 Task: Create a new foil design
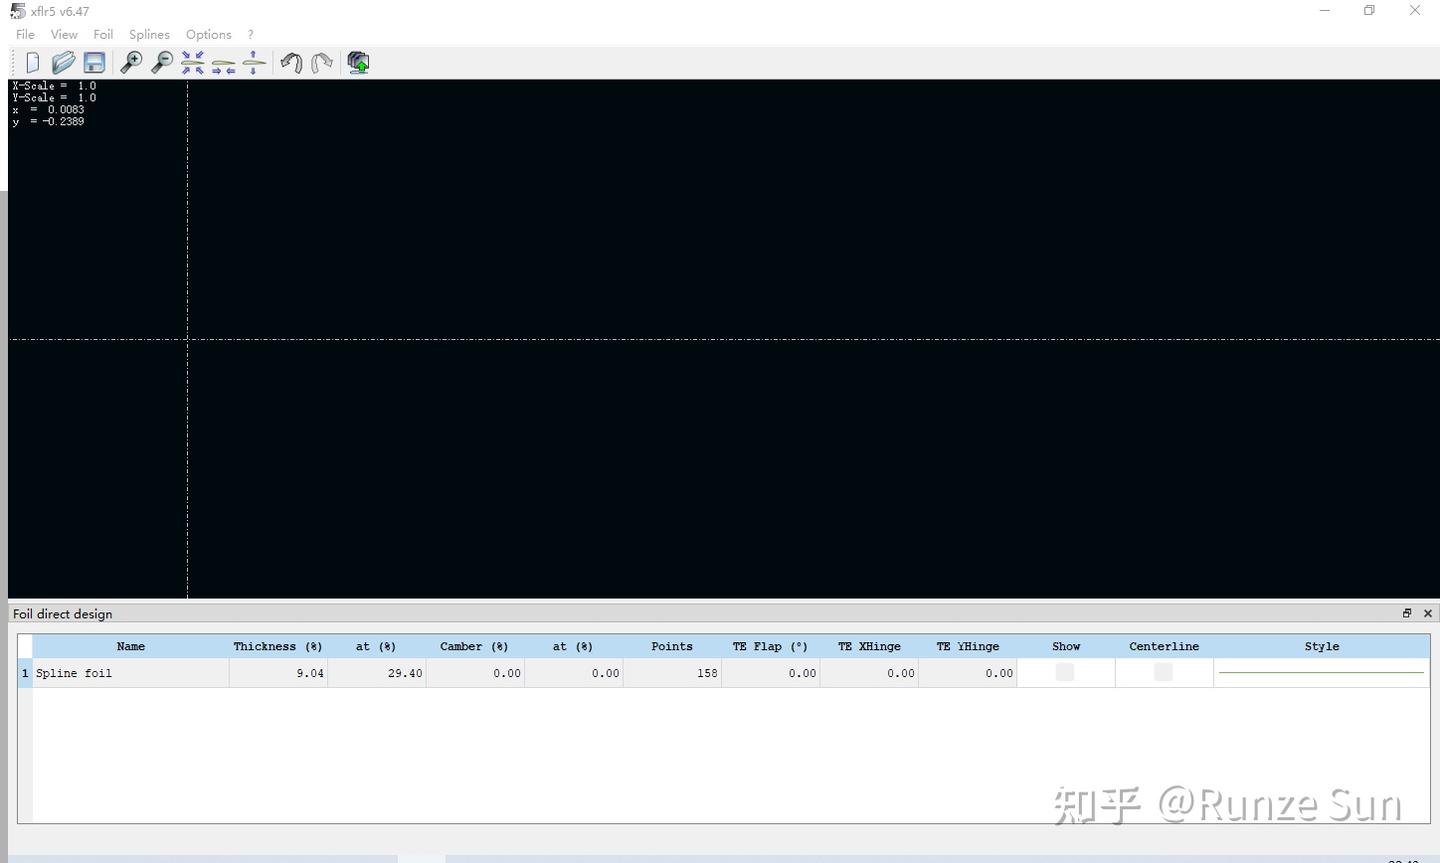click(32, 62)
